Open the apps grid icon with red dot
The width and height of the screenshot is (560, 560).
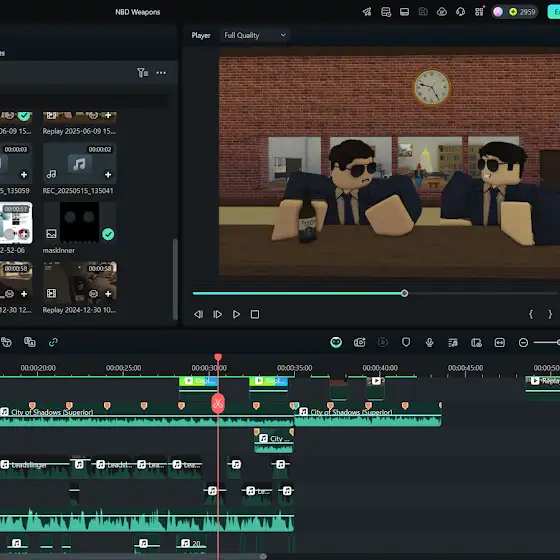pos(479,12)
